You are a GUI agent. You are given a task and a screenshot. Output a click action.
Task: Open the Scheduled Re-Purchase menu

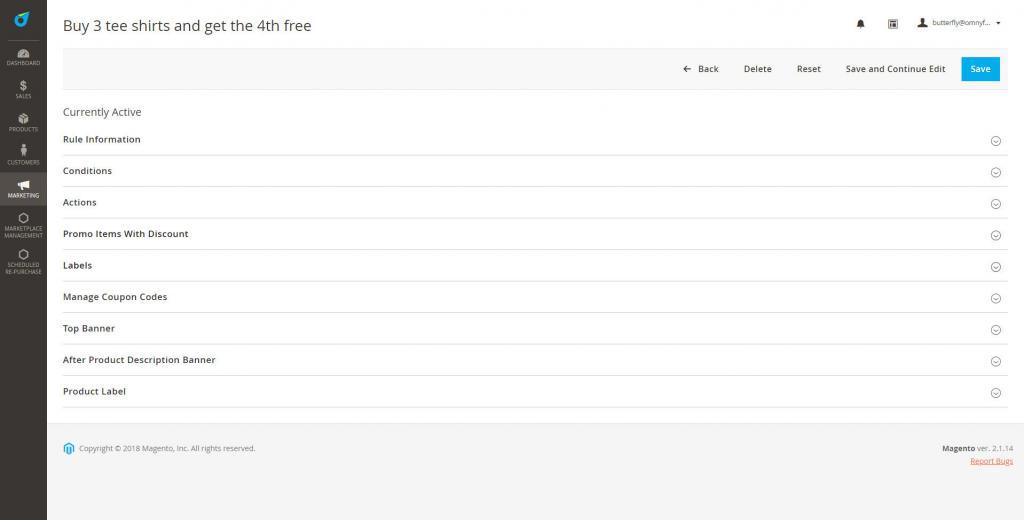(x=23, y=261)
